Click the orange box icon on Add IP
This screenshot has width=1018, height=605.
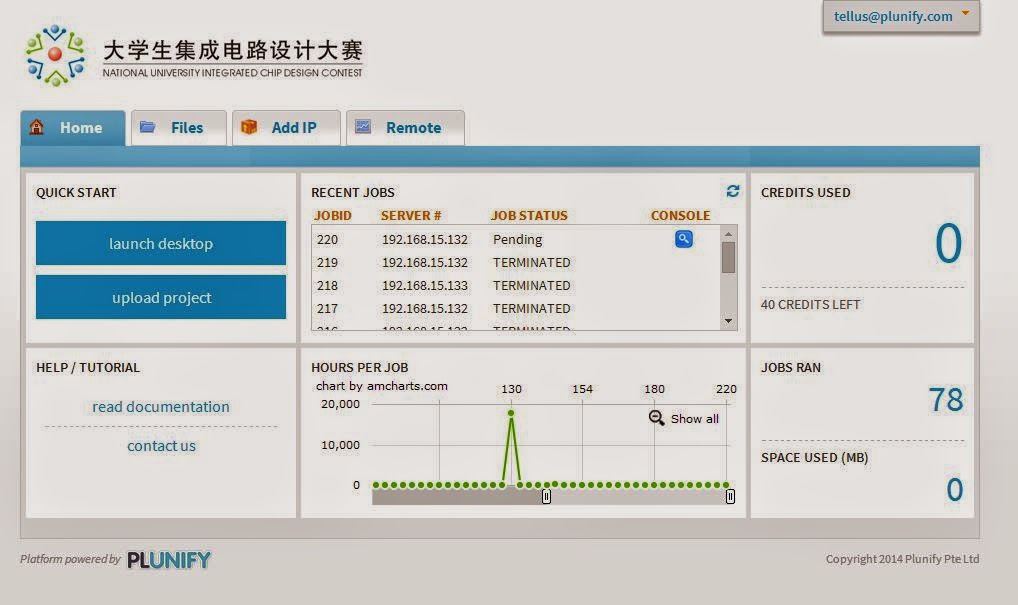(x=249, y=127)
